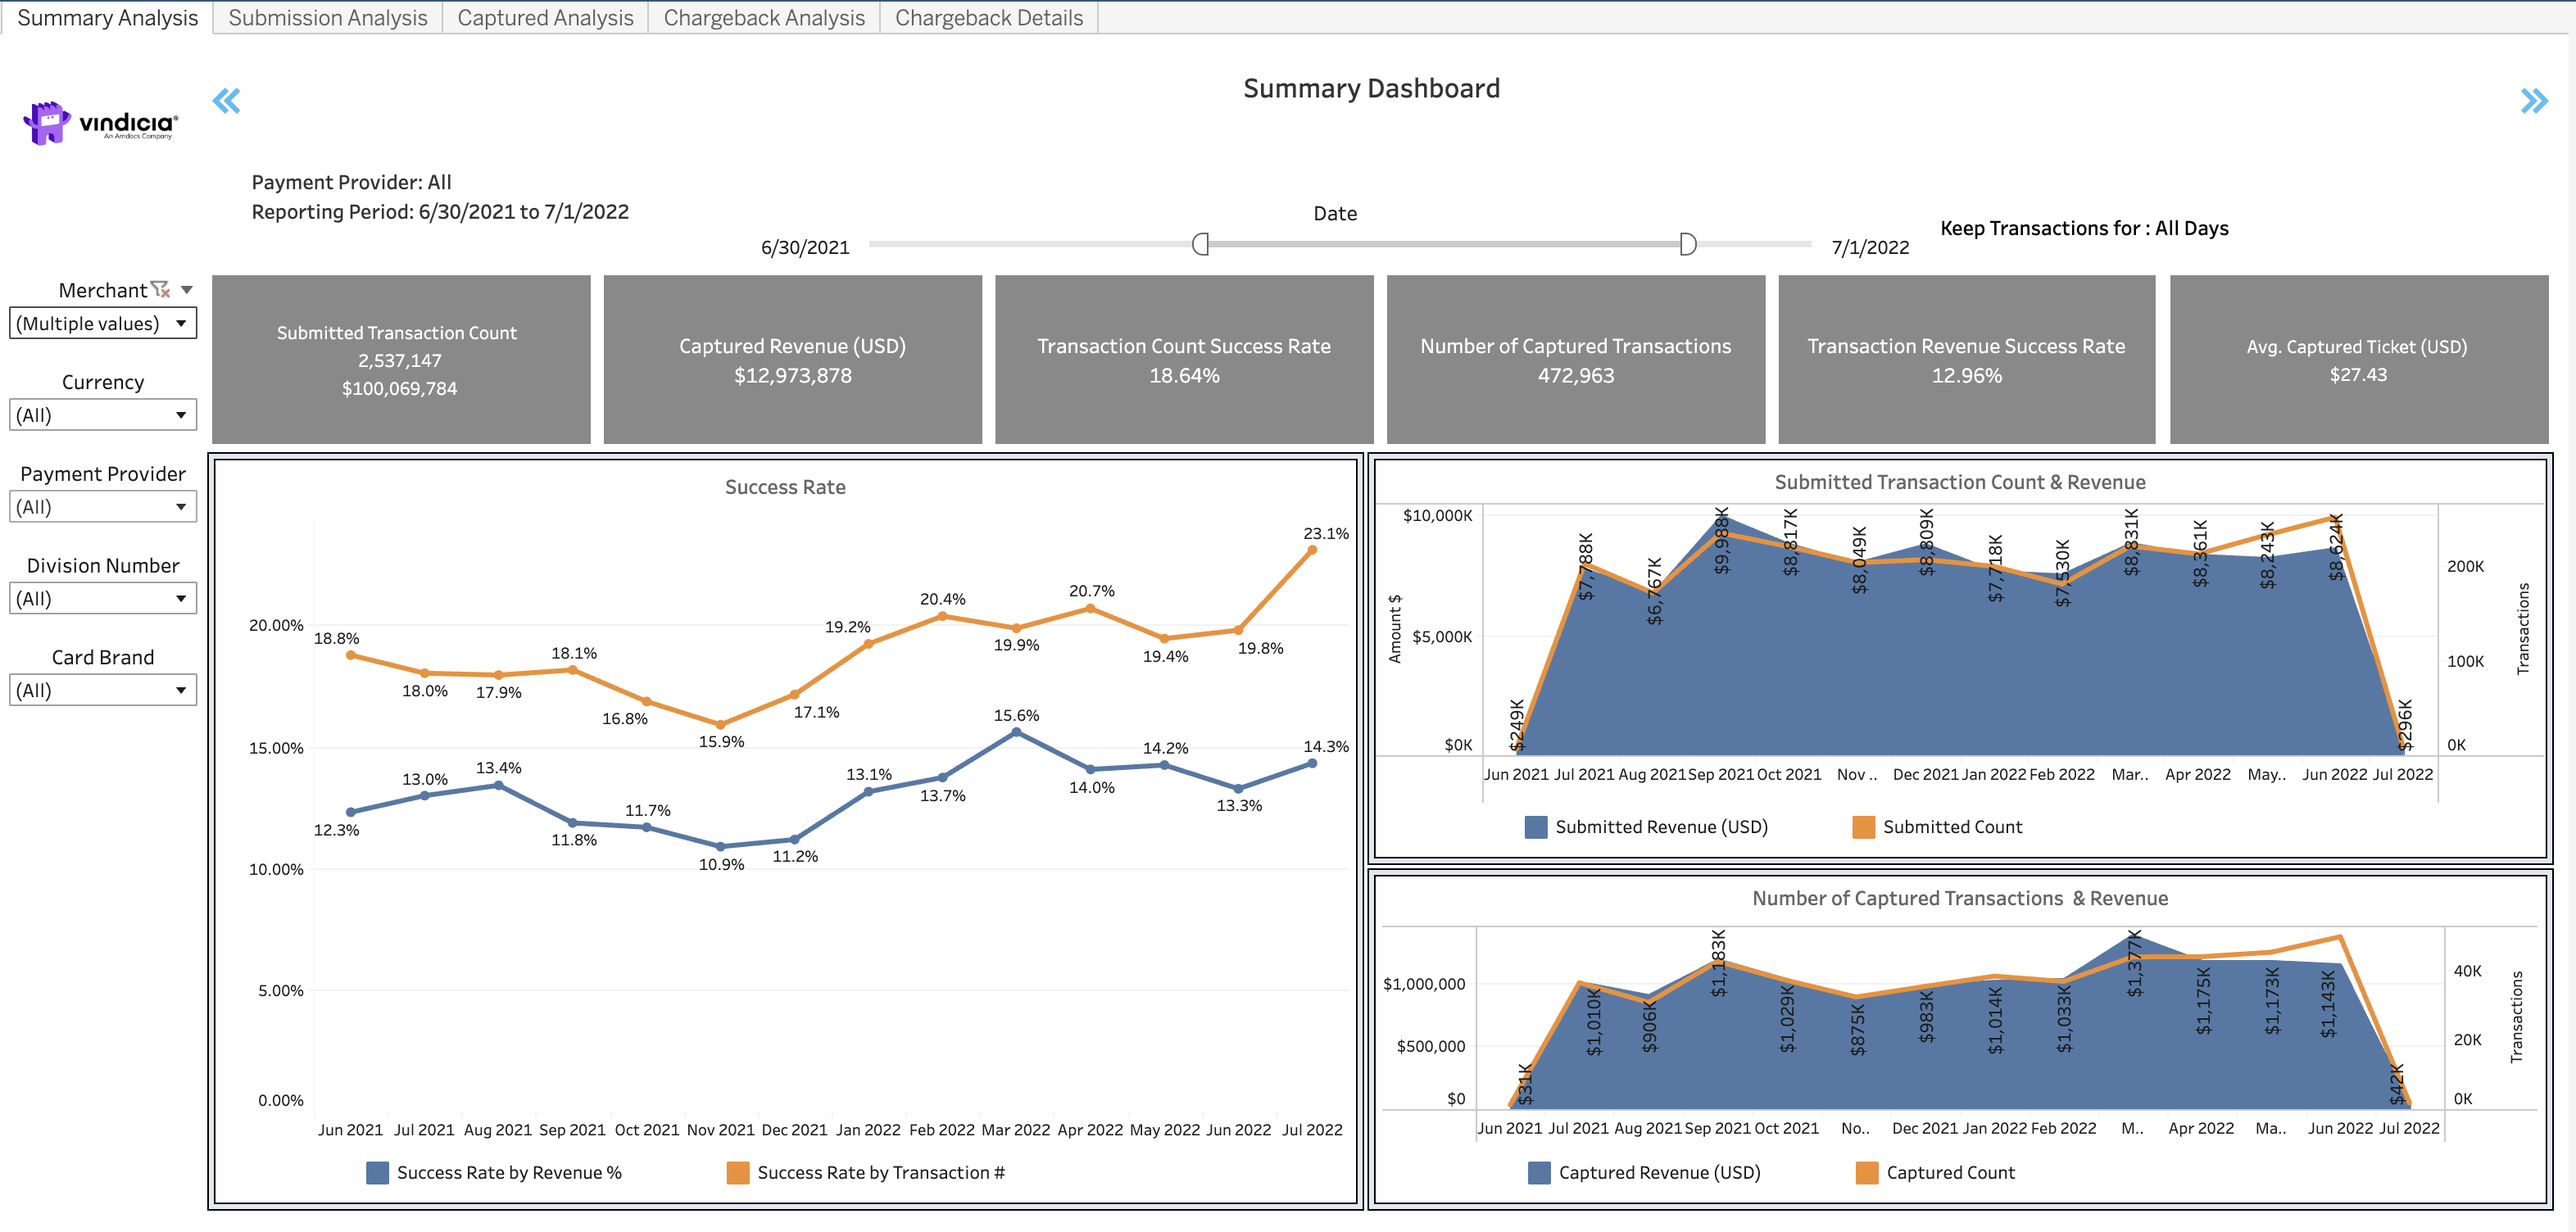The height and width of the screenshot is (1232, 2576).
Task: Click Number of Captured Transactions & Revenue title
Action: pyautogui.click(x=1960, y=898)
